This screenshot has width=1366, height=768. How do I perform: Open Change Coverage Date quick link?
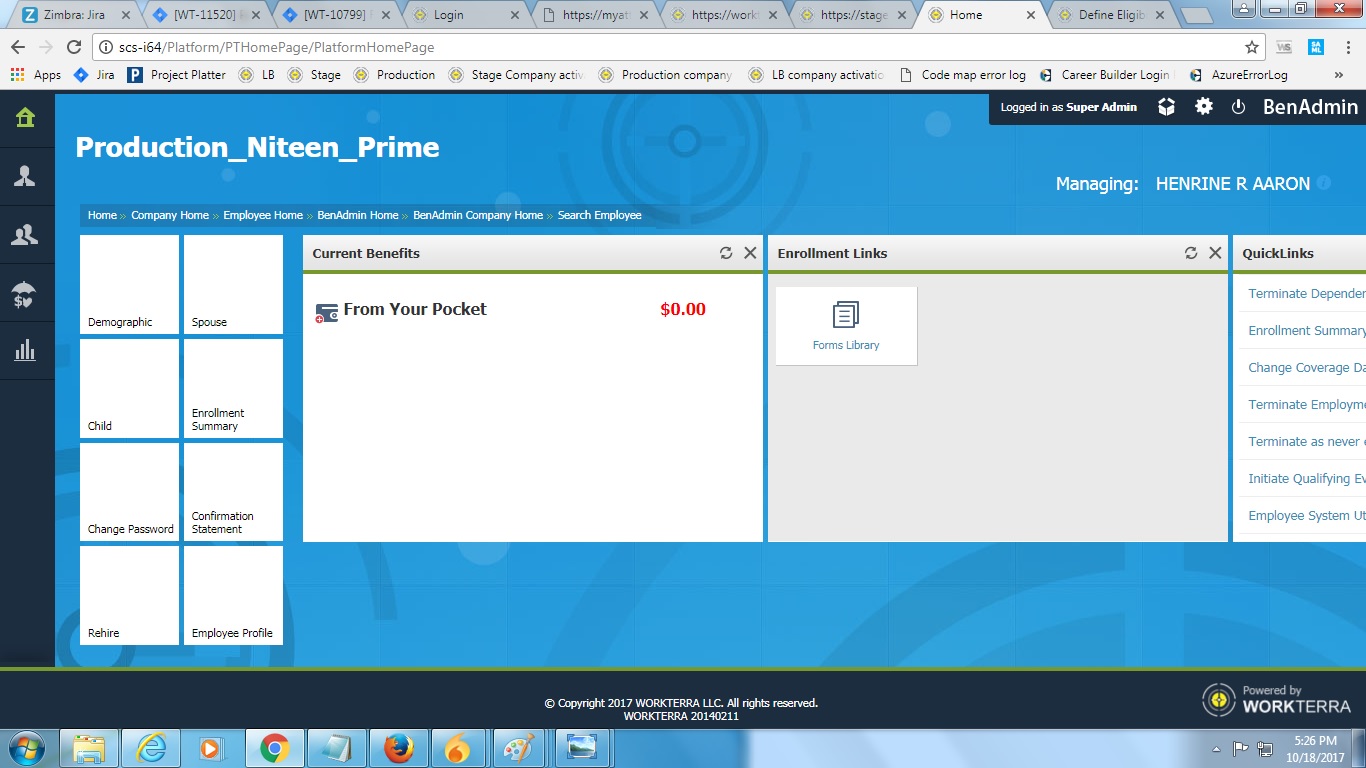tap(1306, 368)
